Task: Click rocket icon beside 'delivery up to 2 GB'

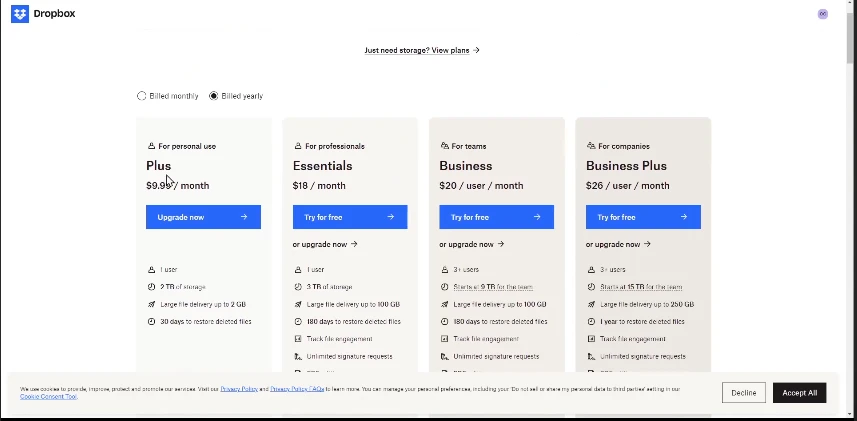Action: [151, 305]
